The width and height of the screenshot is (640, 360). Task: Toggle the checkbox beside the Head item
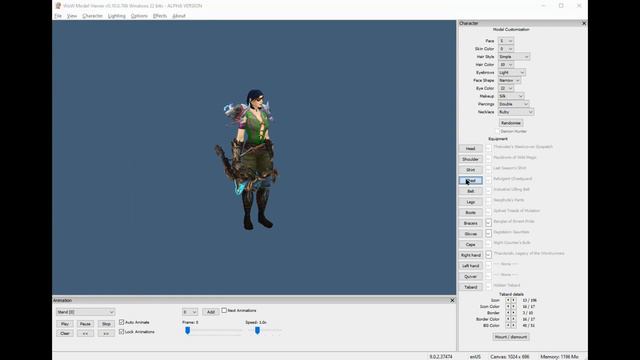(489, 148)
